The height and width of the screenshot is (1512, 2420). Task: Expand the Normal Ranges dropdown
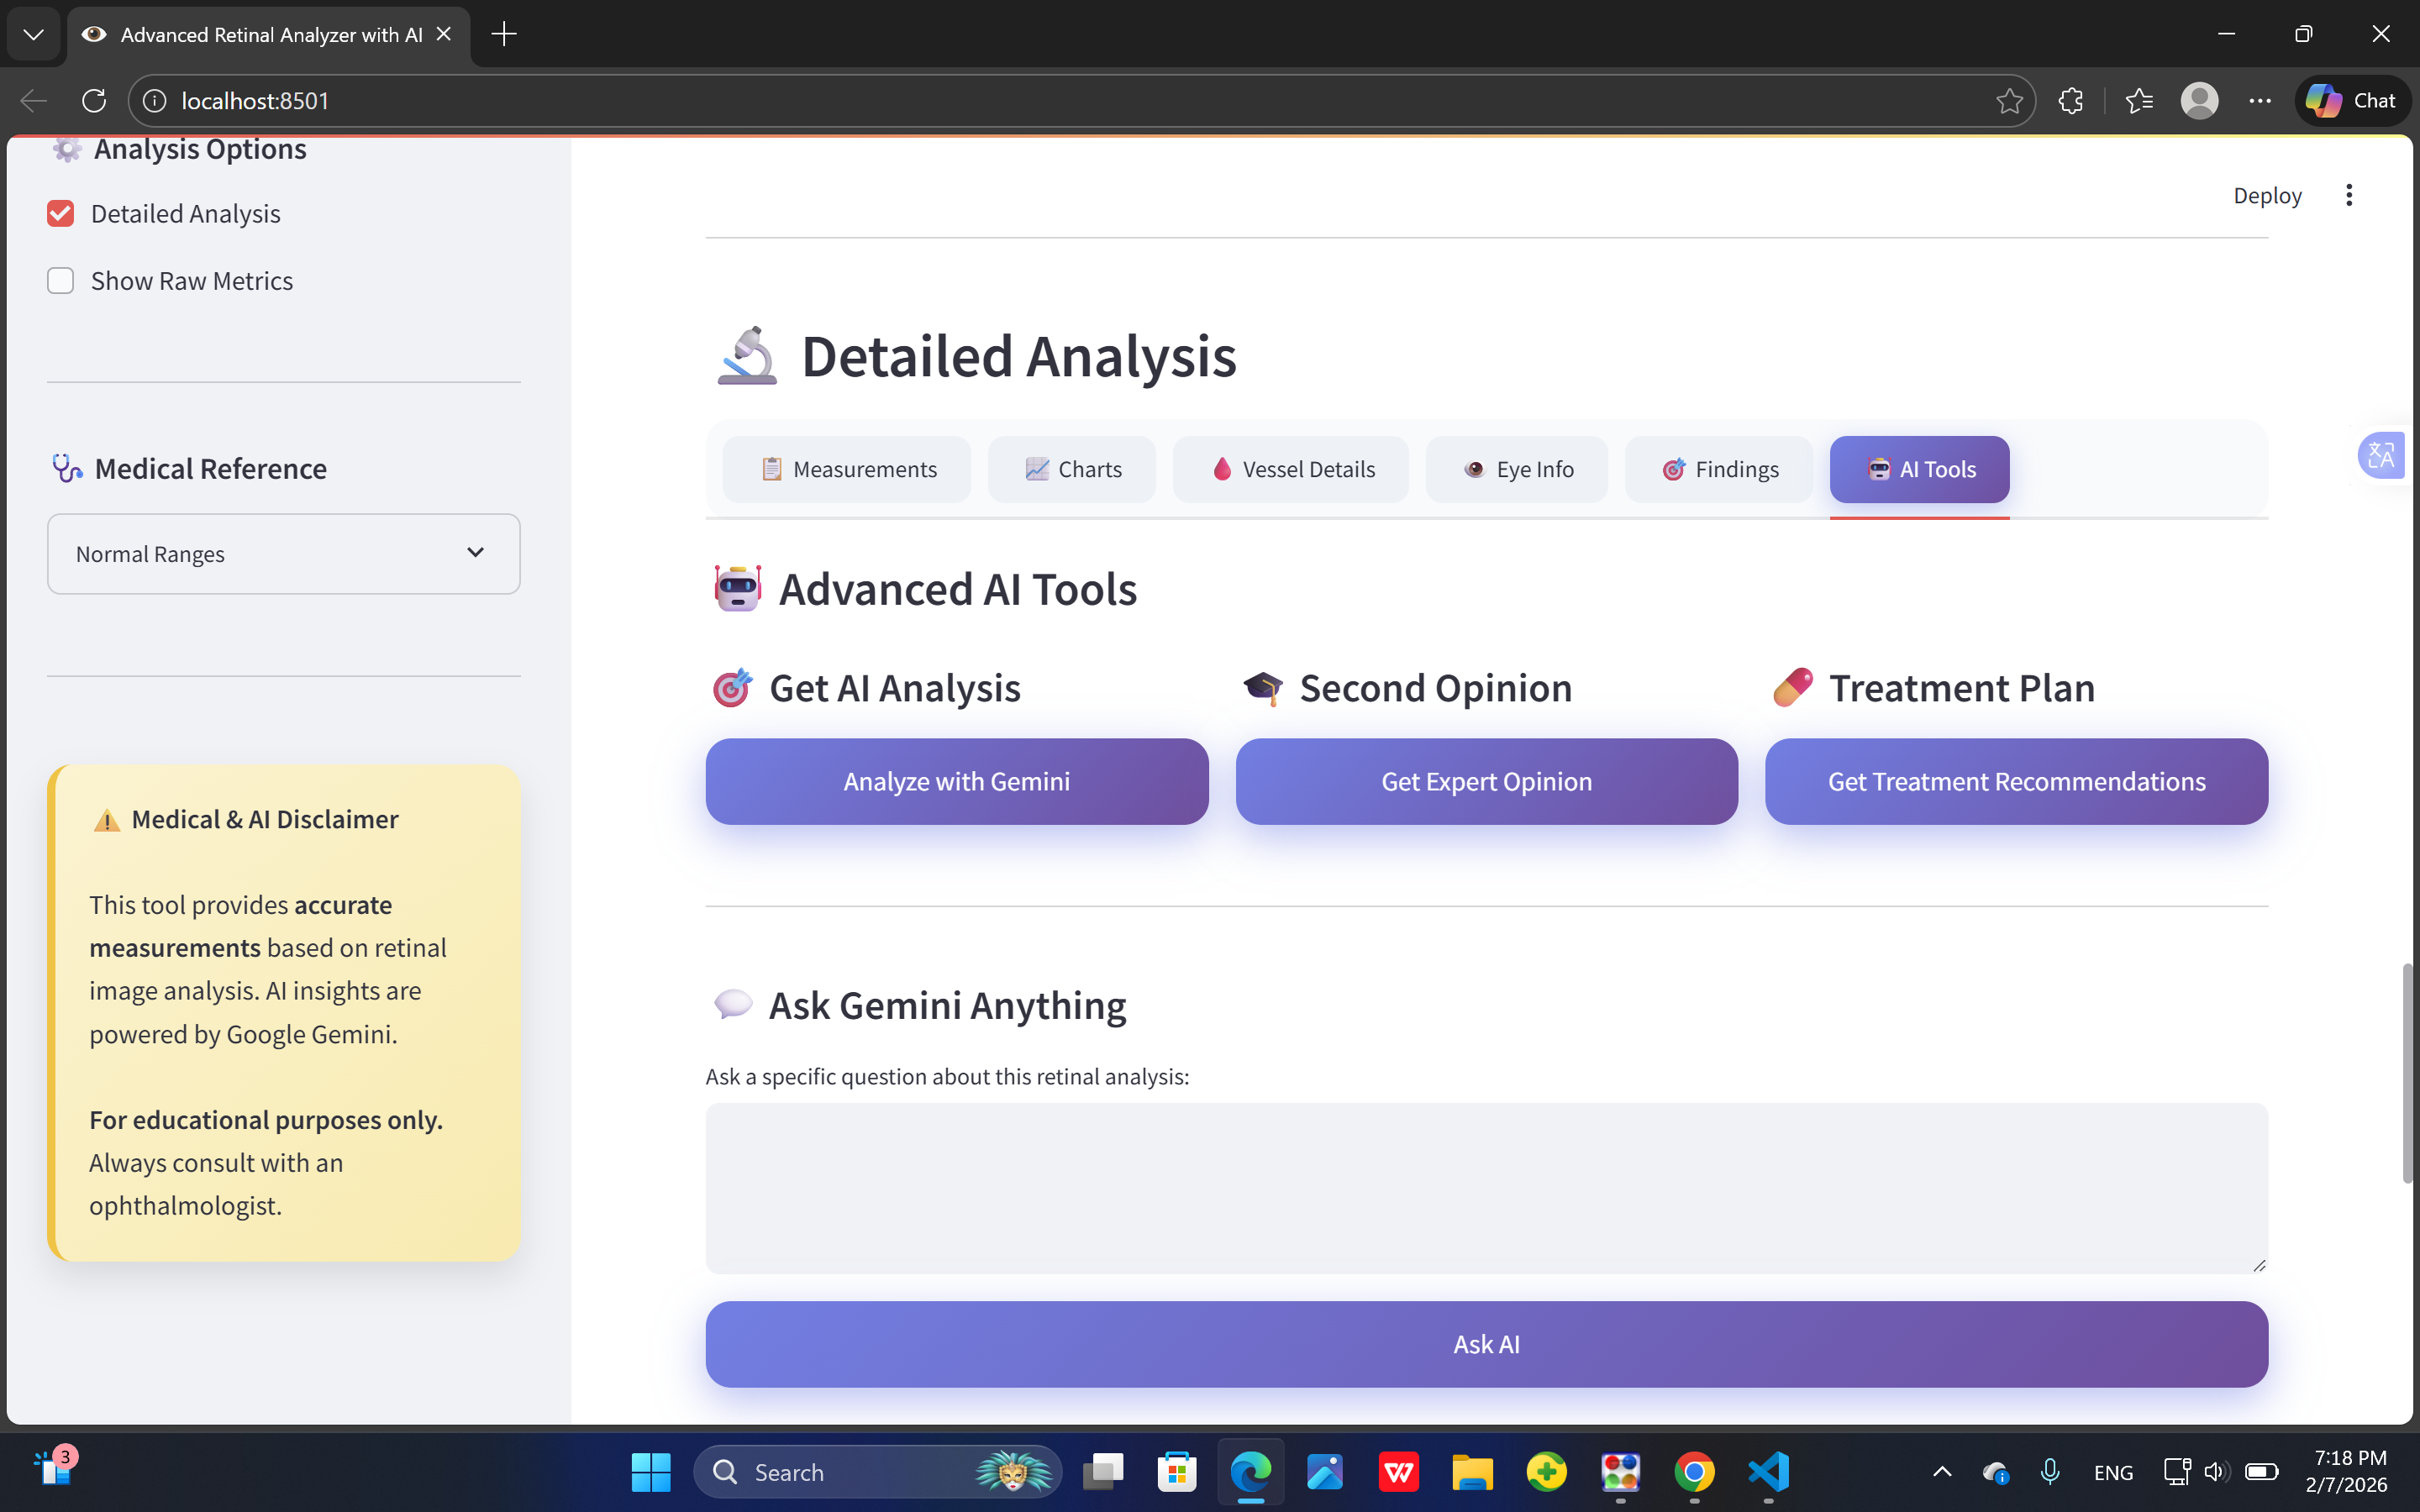[x=283, y=554]
